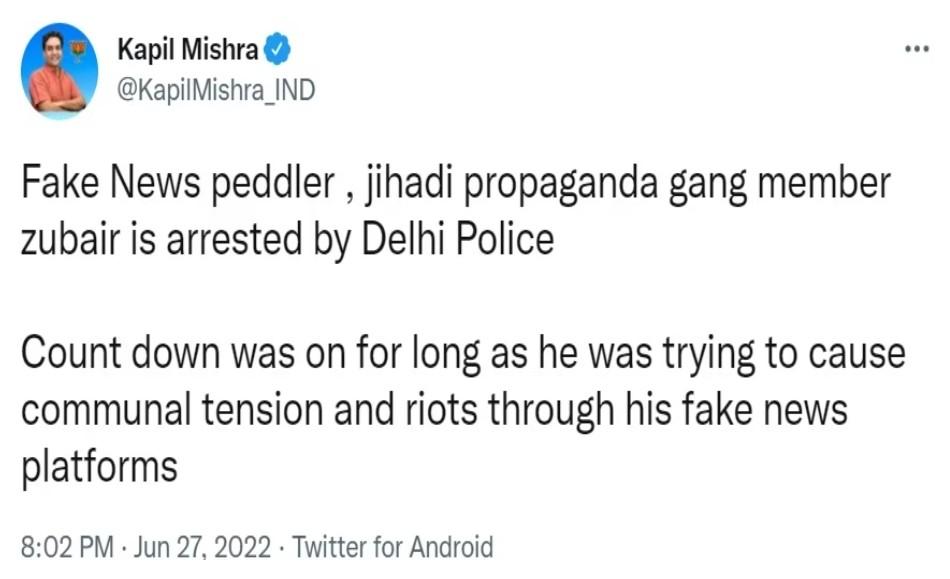Click the word platforms at tweet end
950x579 pixels.
point(99,466)
